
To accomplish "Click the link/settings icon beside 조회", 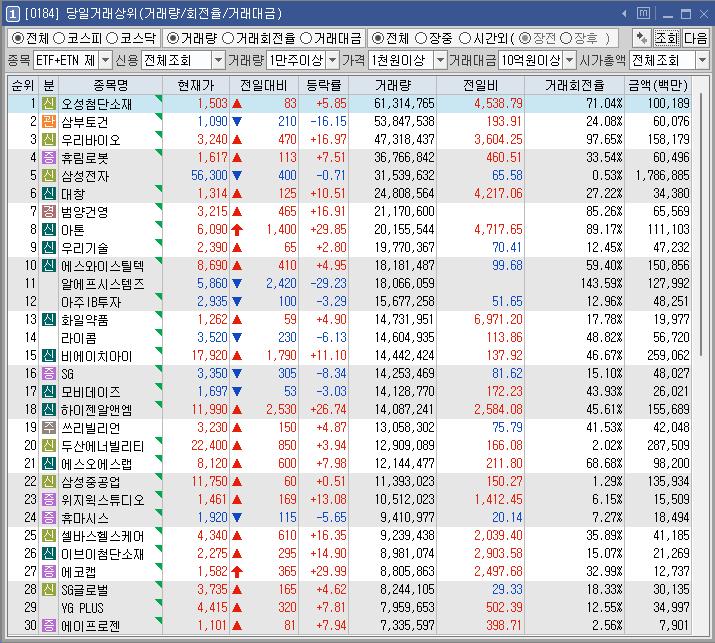I will pos(642,38).
